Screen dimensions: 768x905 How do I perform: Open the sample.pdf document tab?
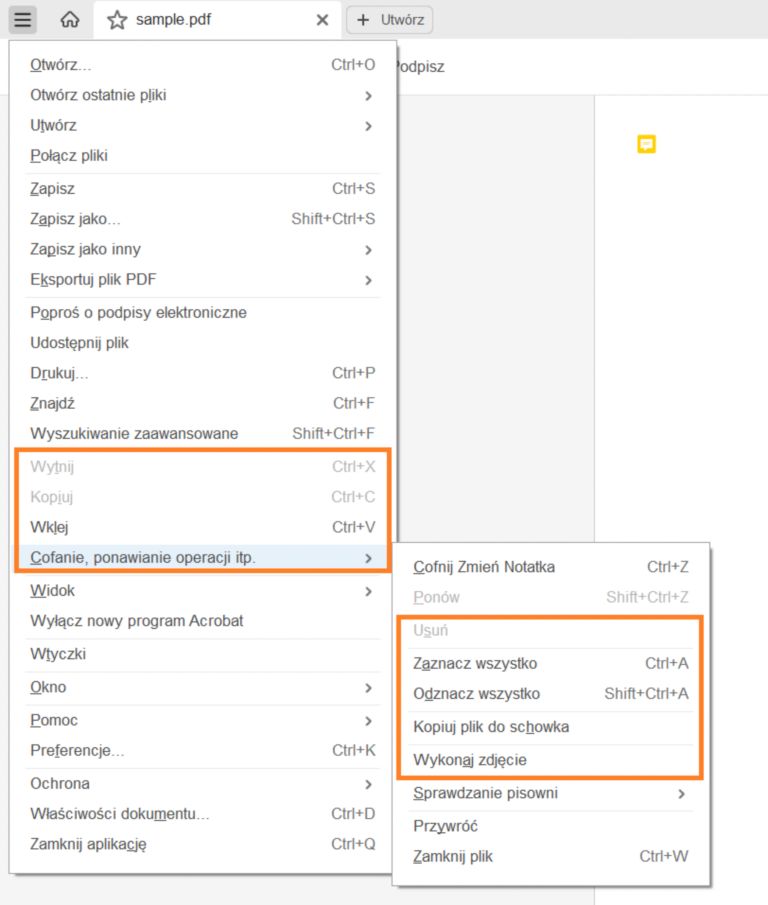[200, 20]
